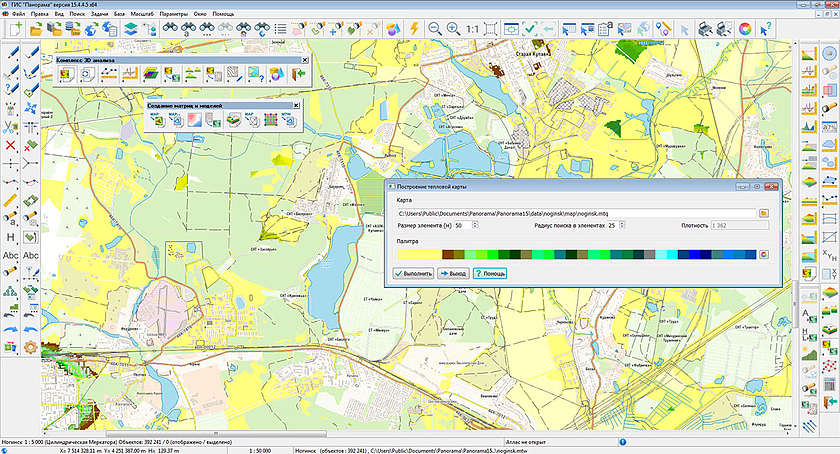Click the lightning bolt icon in toolbar

tap(412, 30)
